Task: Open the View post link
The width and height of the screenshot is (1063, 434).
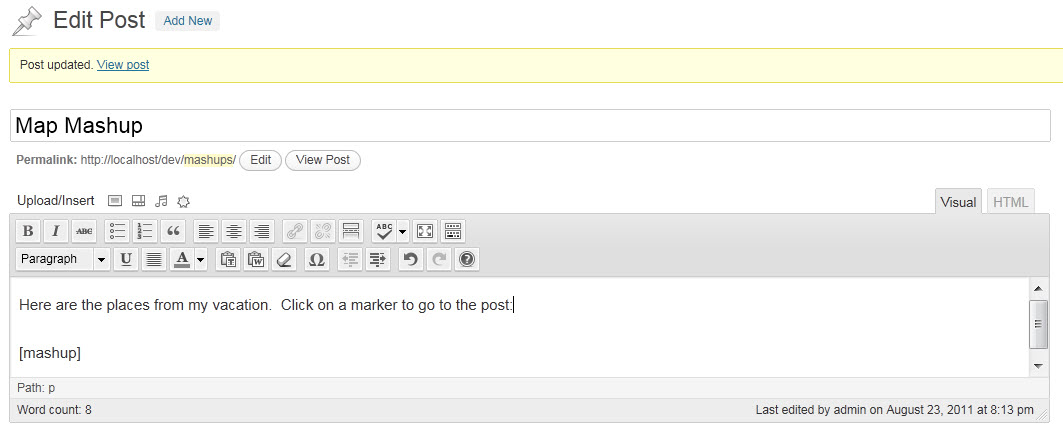Action: [123, 65]
